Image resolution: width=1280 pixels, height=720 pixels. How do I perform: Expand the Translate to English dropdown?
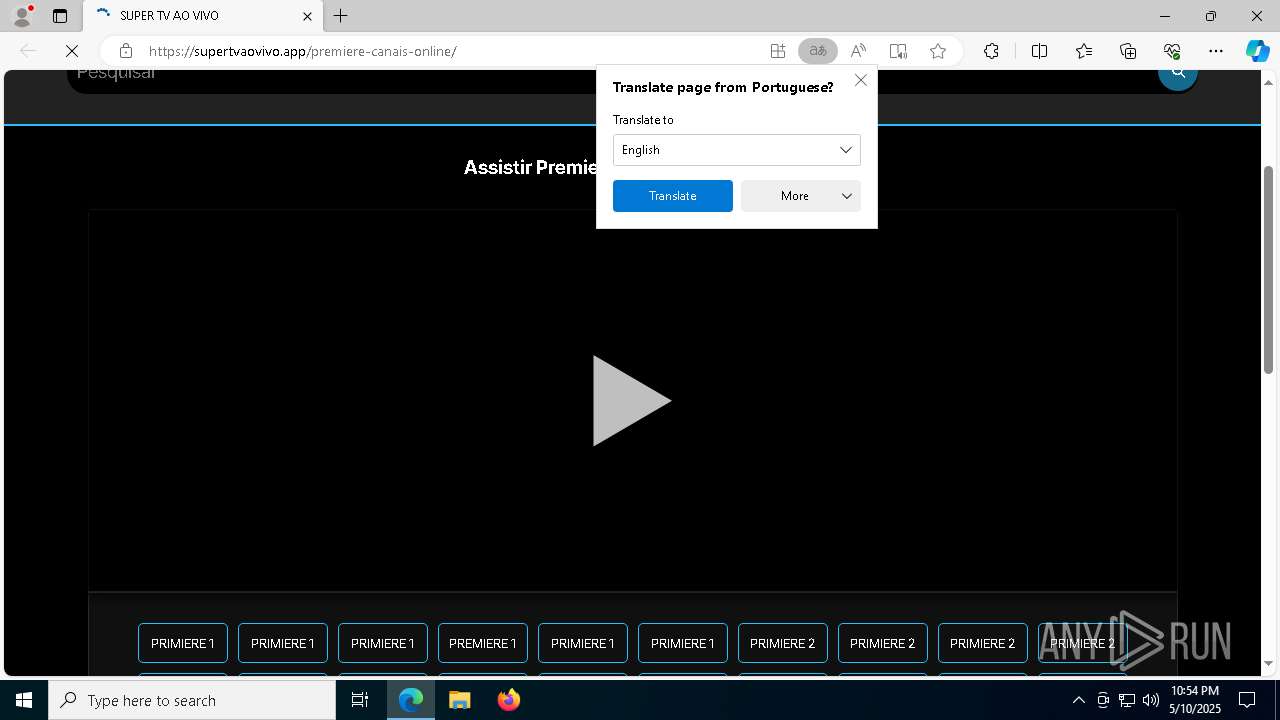737,150
